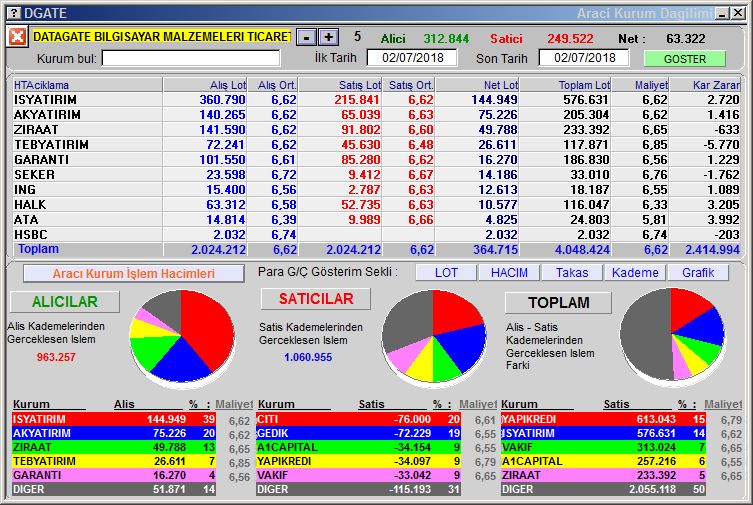Select the ZIRAAT row in top table

coord(376,130)
